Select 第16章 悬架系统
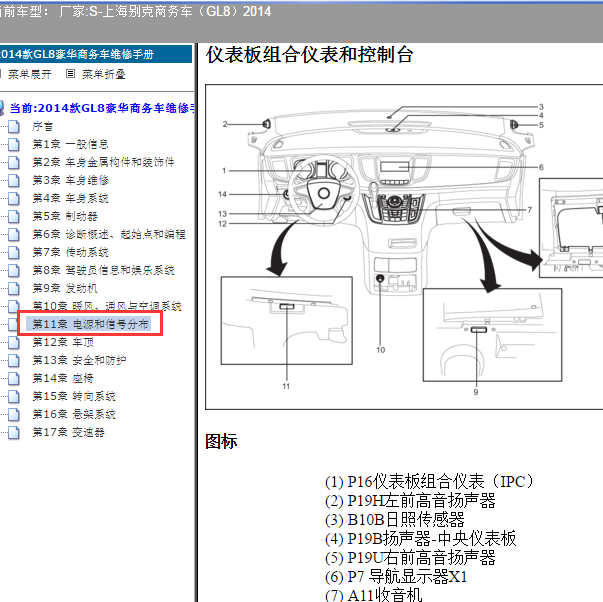603x602 pixels. point(74,414)
